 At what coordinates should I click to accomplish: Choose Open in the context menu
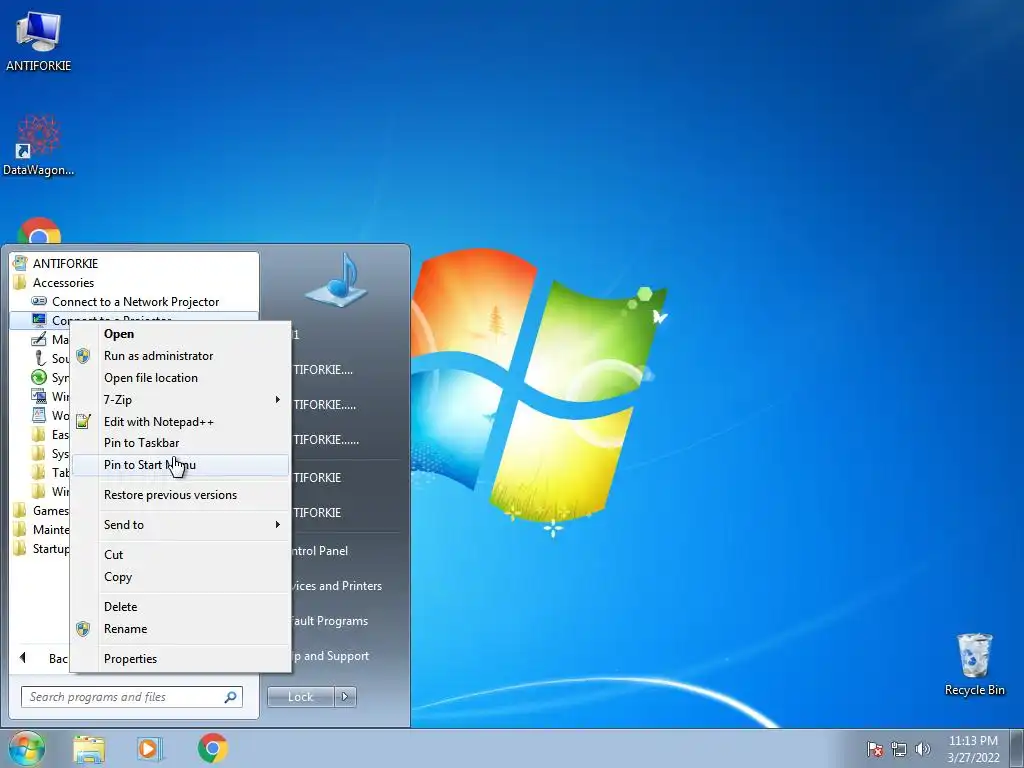pos(180,334)
